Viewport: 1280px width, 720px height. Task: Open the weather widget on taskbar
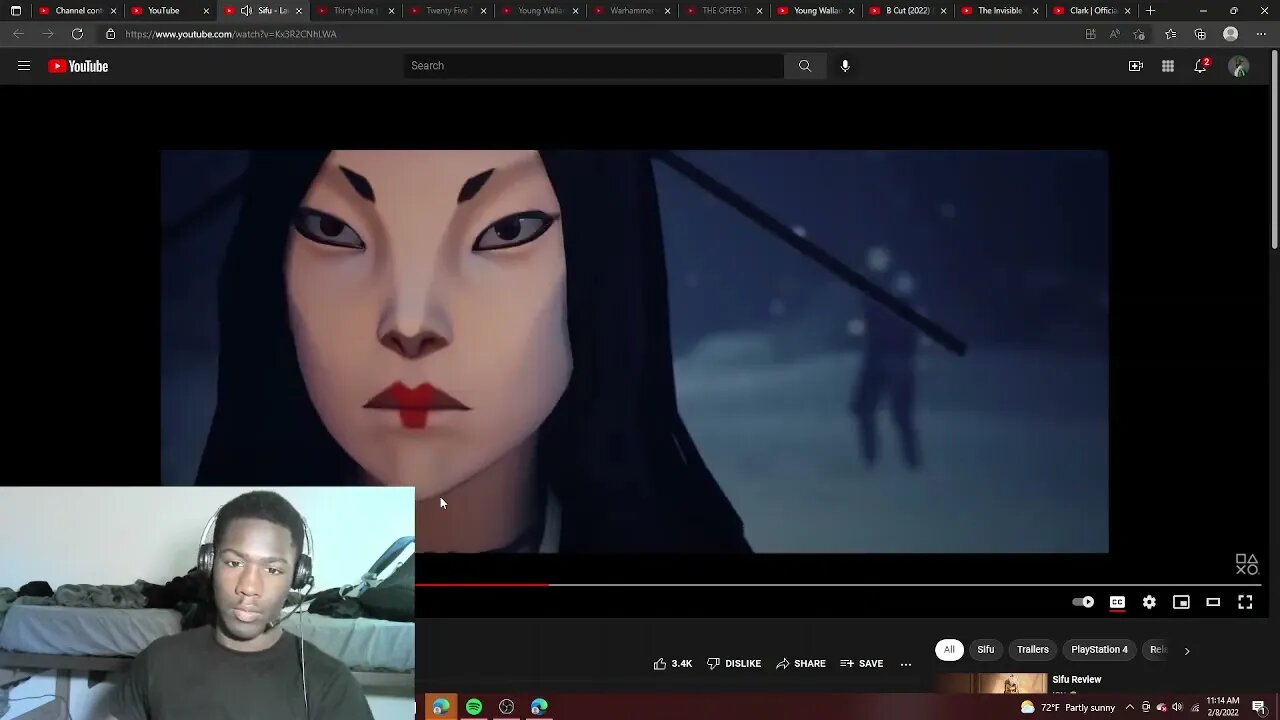pyautogui.click(x=1068, y=707)
